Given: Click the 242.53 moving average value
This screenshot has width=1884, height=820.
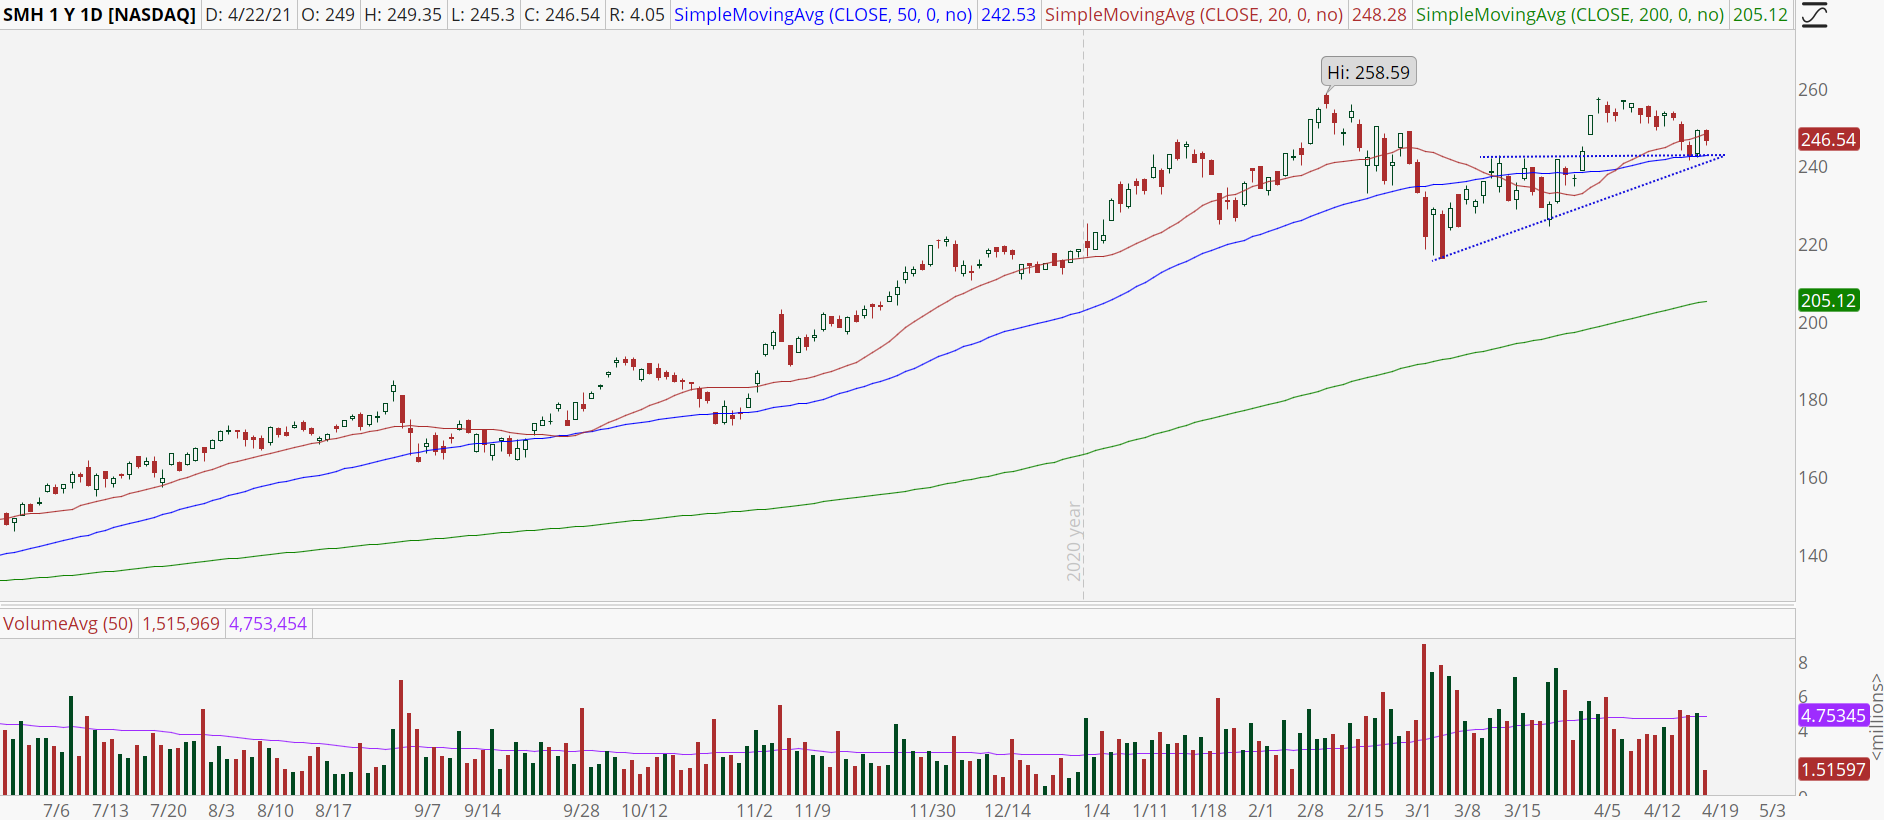Looking at the screenshot, I should [1008, 15].
